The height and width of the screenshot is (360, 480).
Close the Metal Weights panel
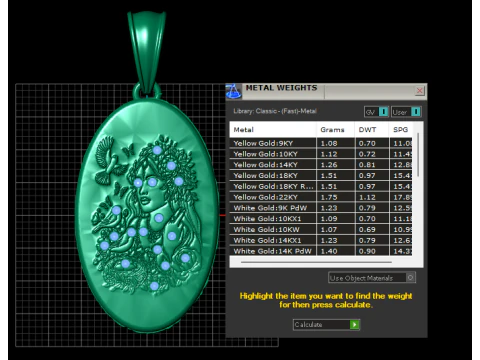[x=420, y=90]
